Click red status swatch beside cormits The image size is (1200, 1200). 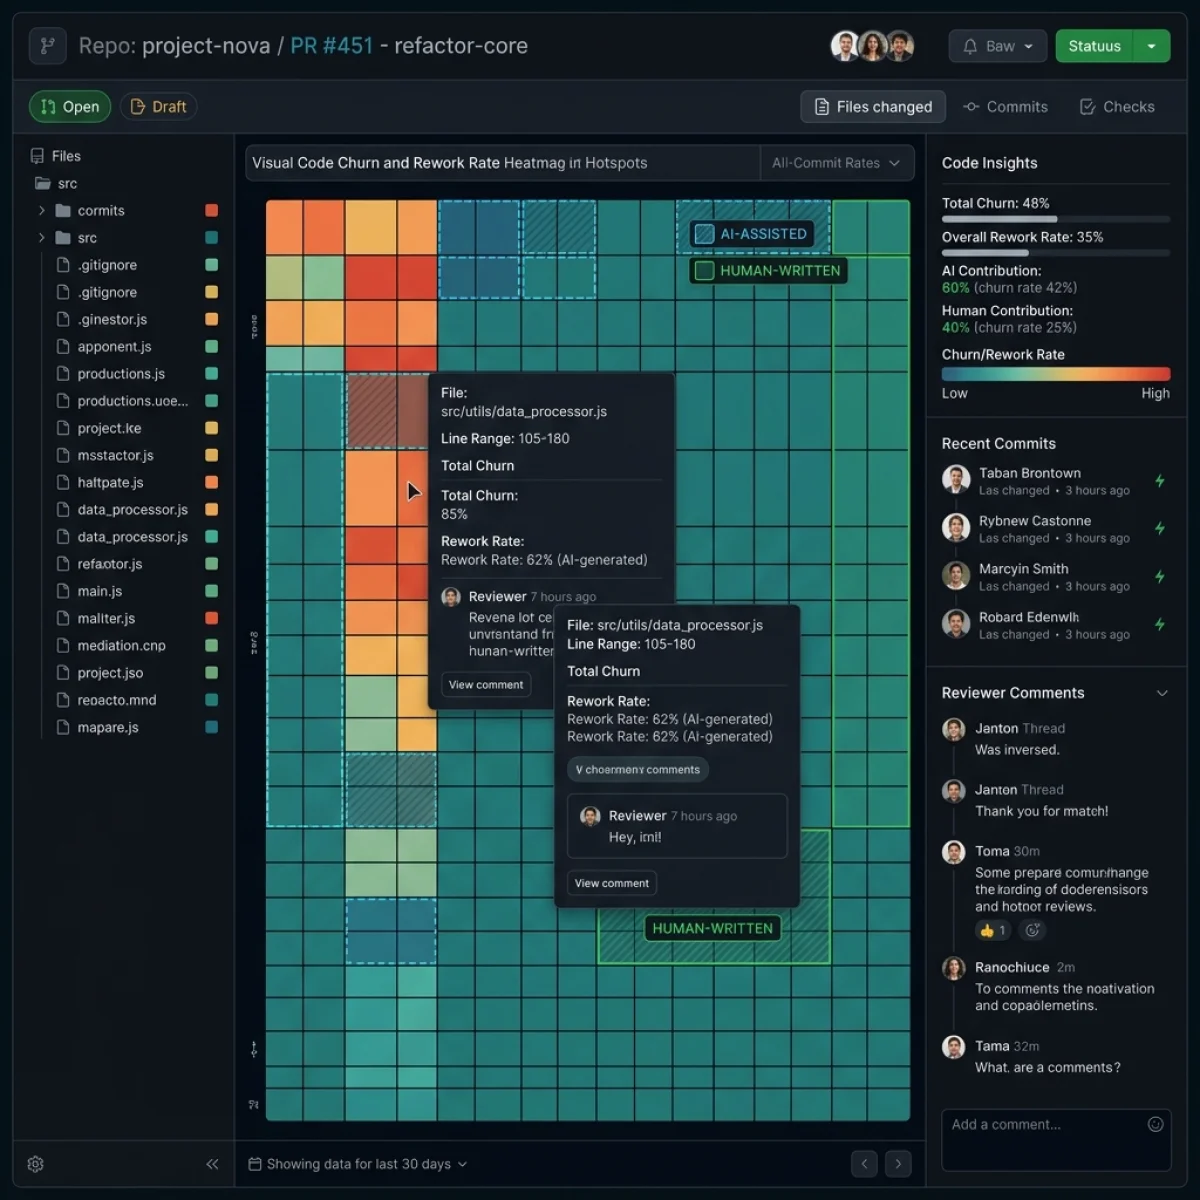point(211,211)
